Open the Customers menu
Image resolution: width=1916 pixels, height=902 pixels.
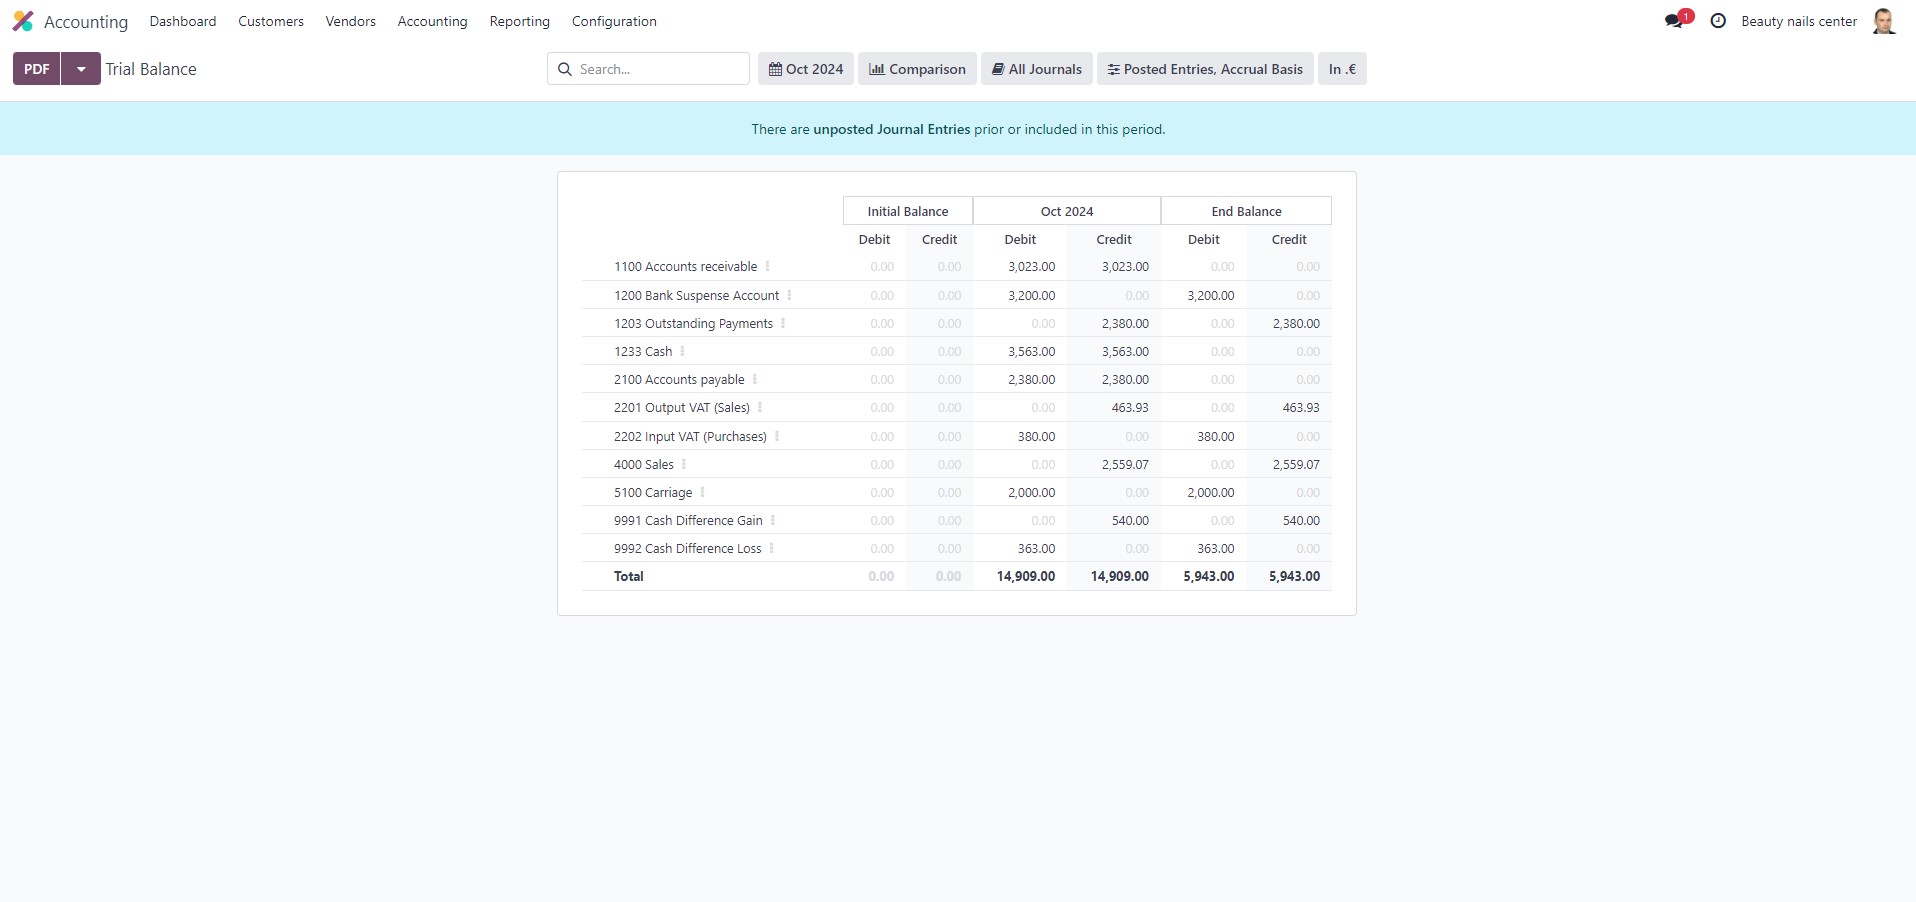(x=271, y=21)
